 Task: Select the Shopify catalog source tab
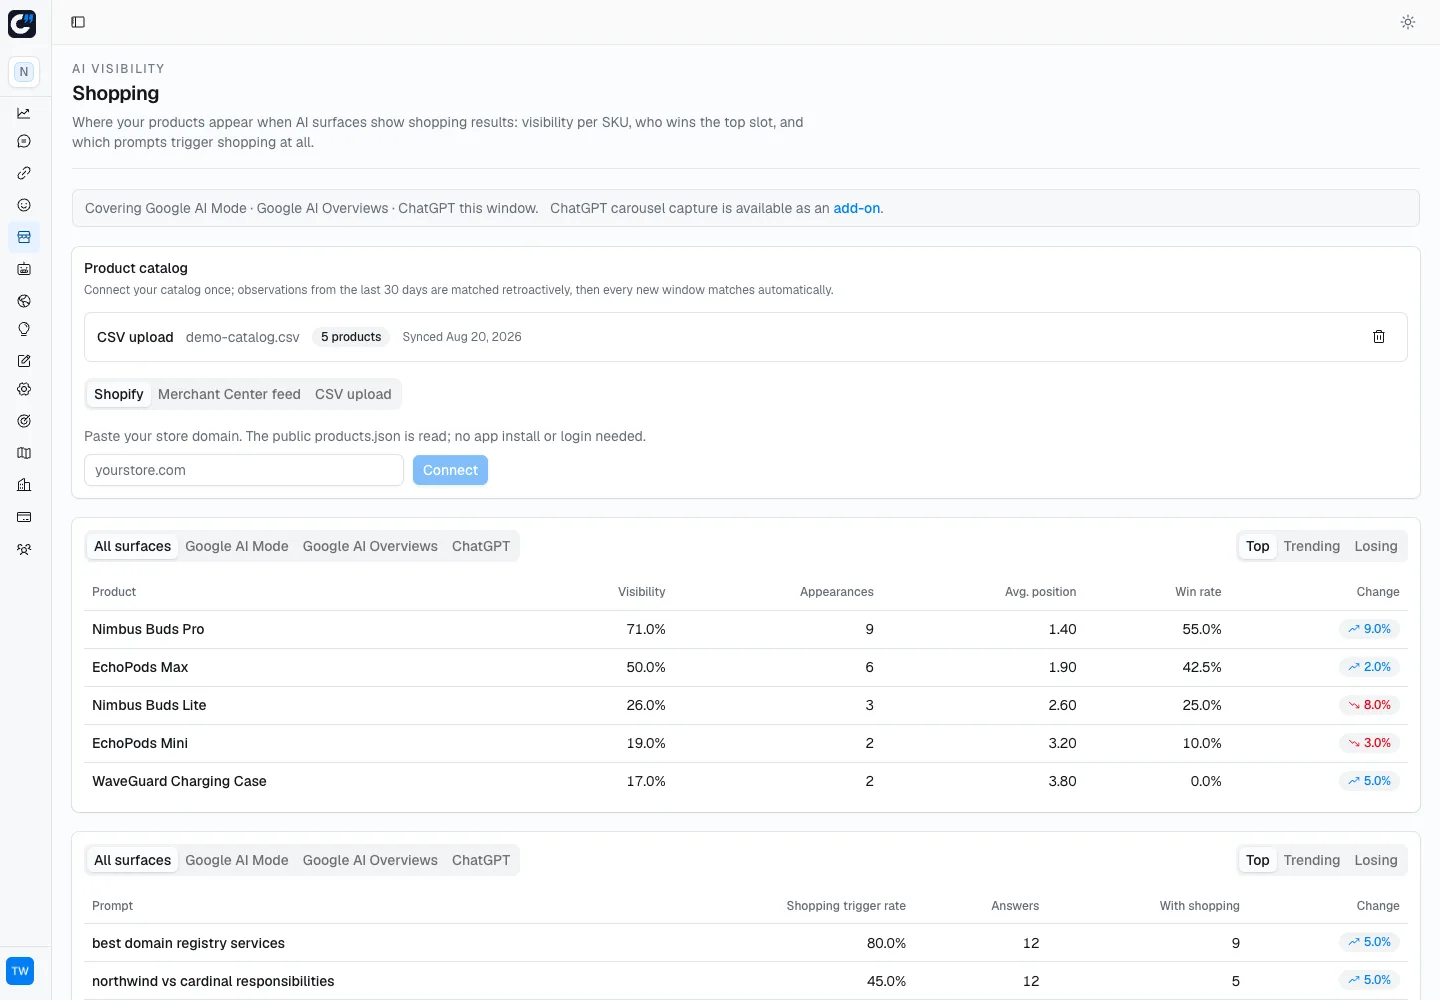pos(119,394)
